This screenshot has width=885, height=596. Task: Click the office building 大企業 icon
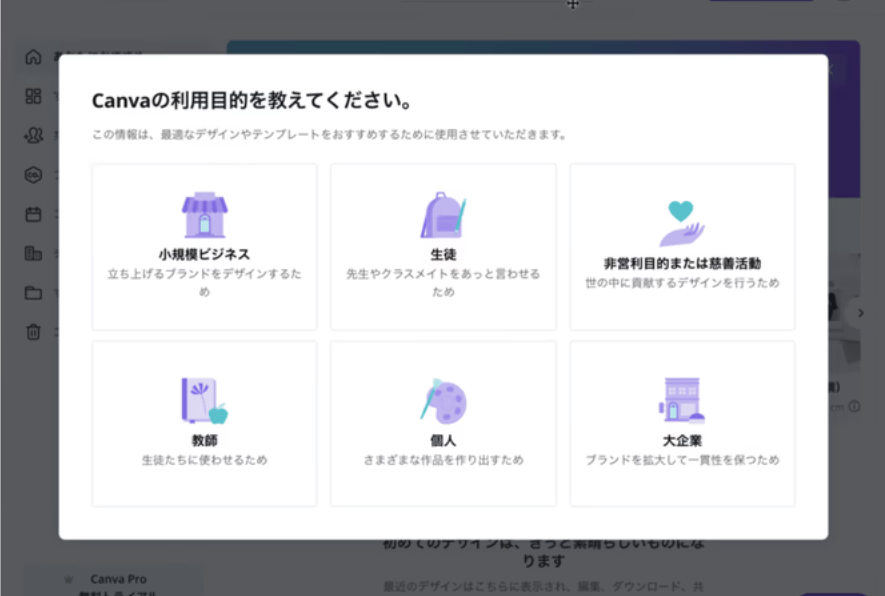coord(682,400)
